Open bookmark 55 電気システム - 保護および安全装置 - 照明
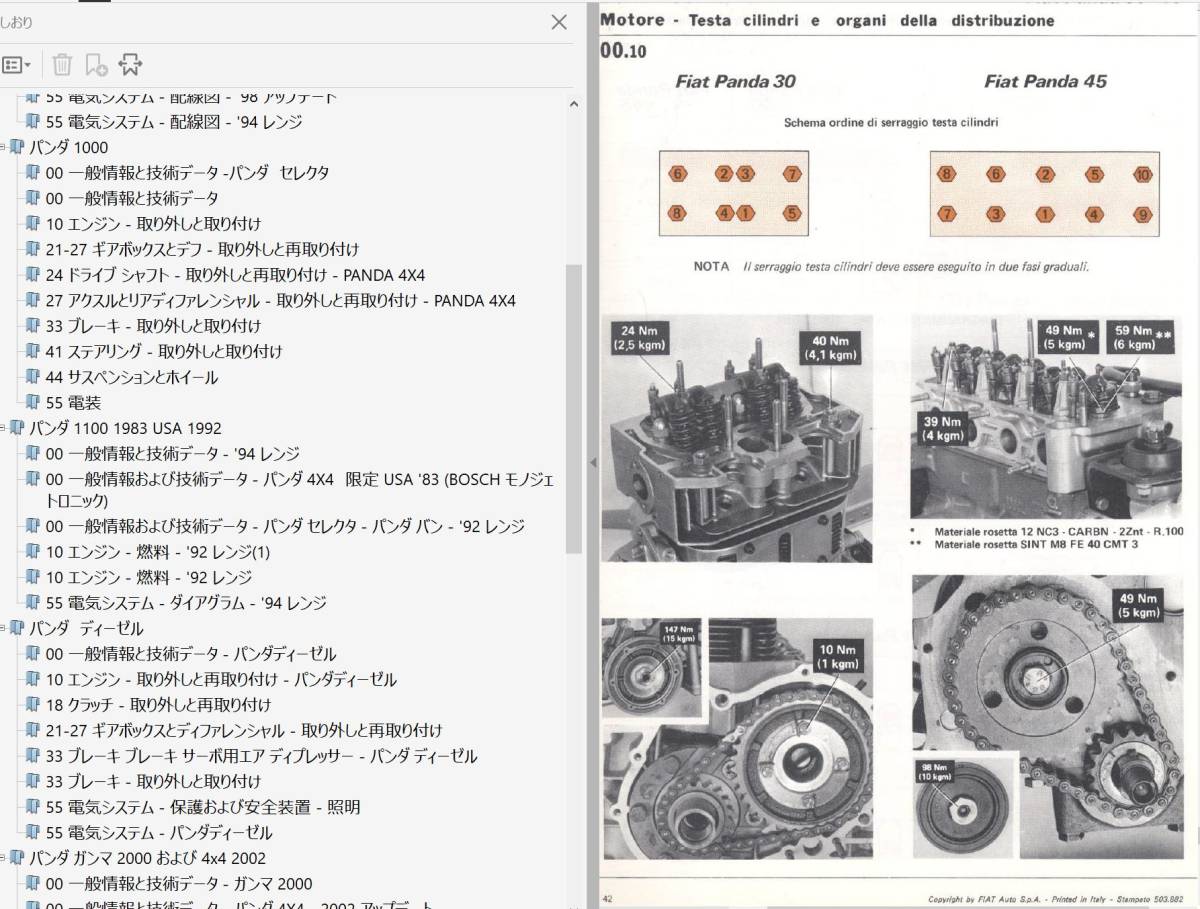This screenshot has width=1200, height=909. pos(203,807)
